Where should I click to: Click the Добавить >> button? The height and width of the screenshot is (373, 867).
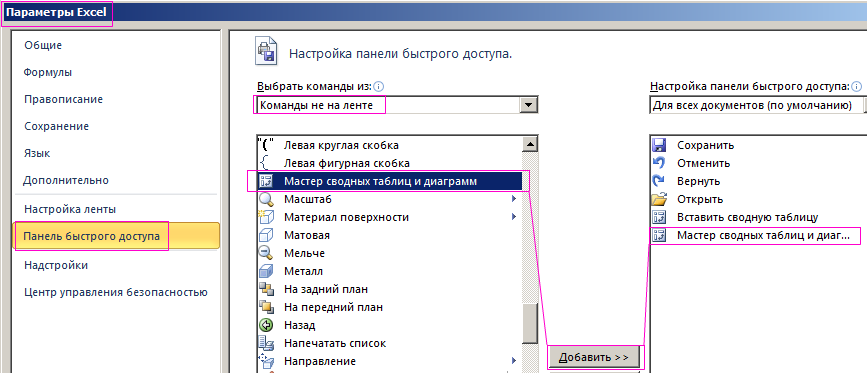[594, 357]
